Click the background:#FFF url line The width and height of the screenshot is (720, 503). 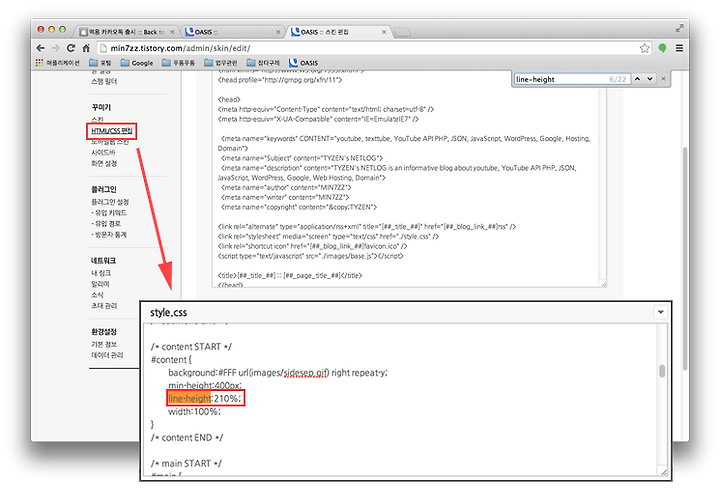tap(278, 373)
